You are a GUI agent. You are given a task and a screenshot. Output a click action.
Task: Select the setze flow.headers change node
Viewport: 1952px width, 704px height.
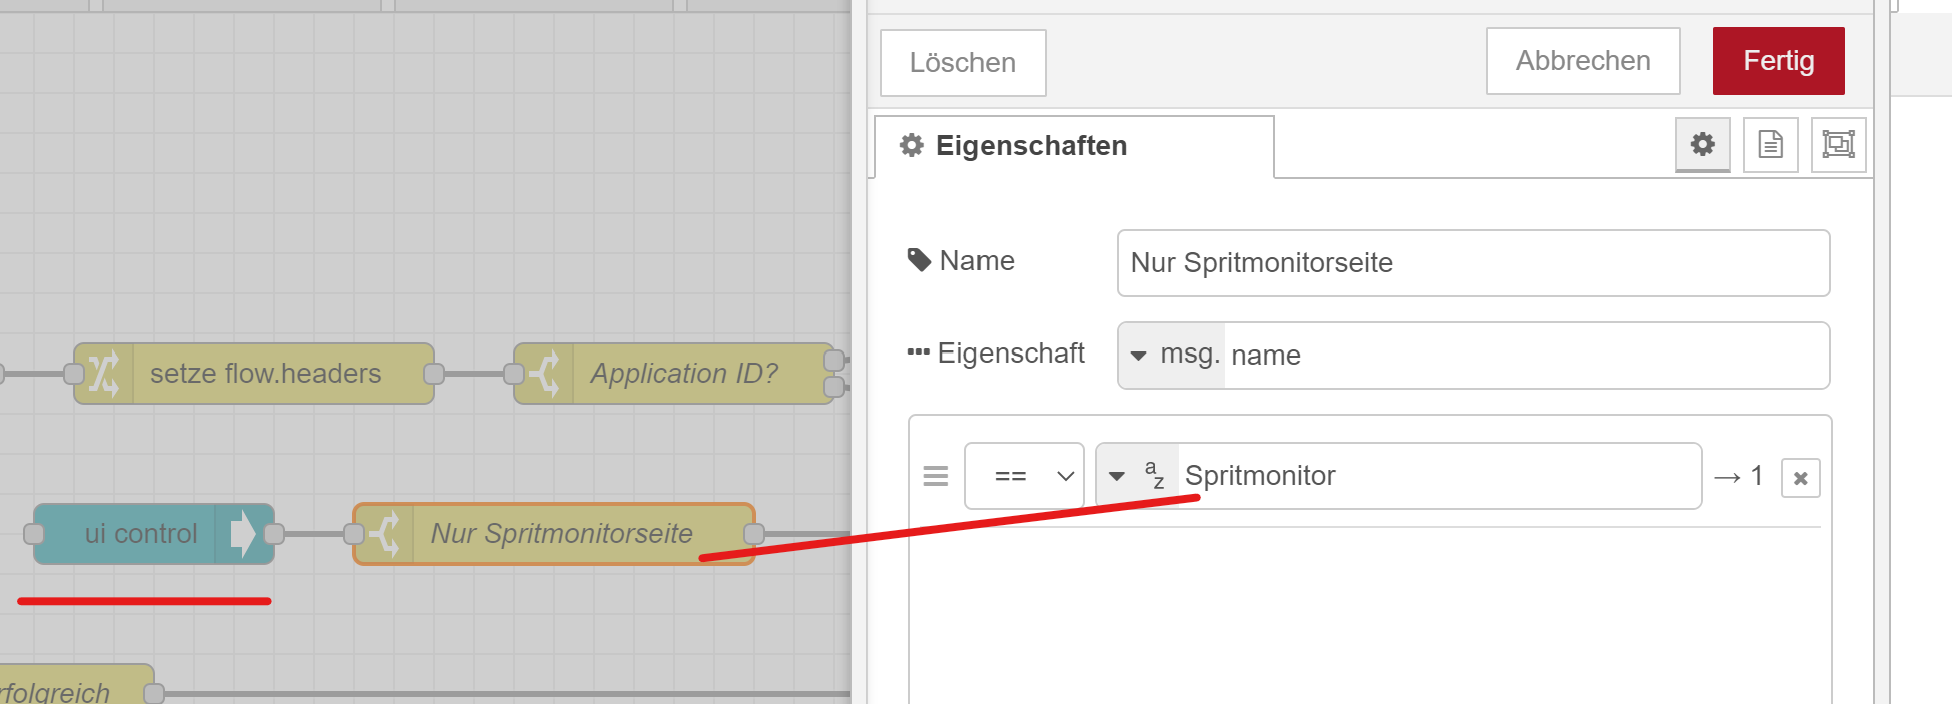pyautogui.click(x=265, y=374)
